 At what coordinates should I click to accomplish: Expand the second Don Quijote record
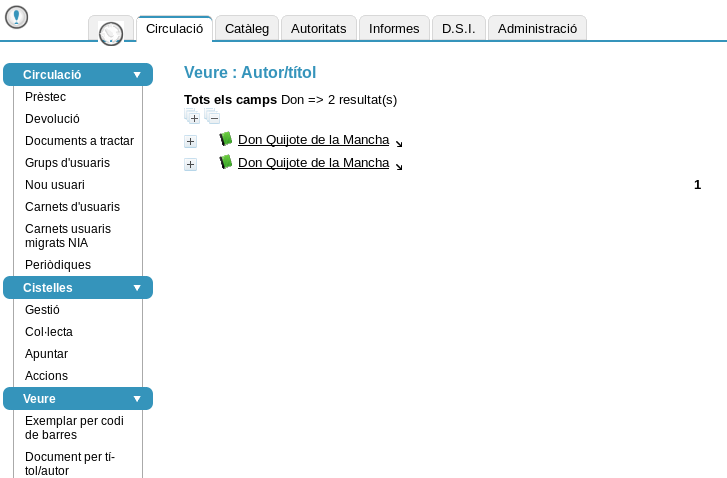pos(190,164)
